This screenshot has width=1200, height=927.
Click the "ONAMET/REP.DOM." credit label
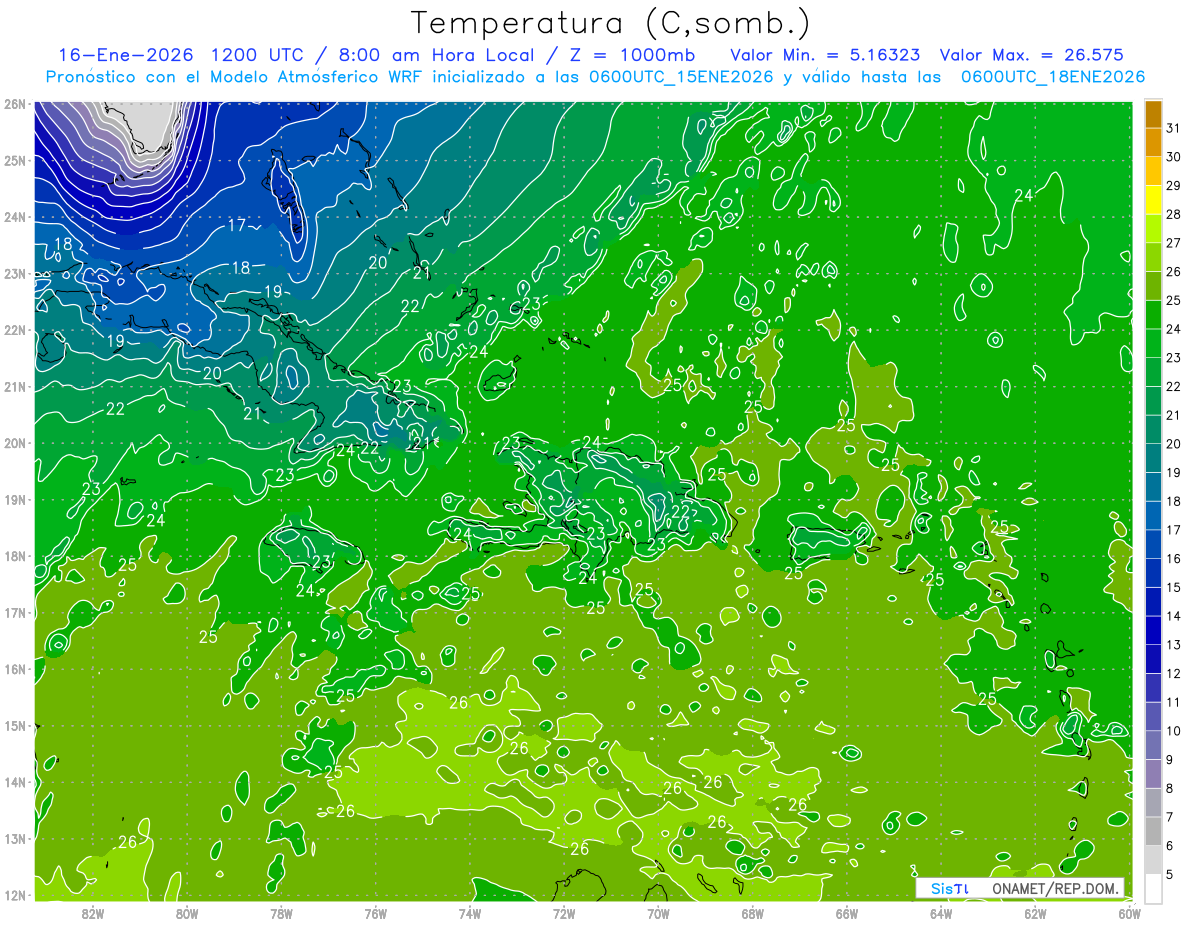pos(1055,888)
